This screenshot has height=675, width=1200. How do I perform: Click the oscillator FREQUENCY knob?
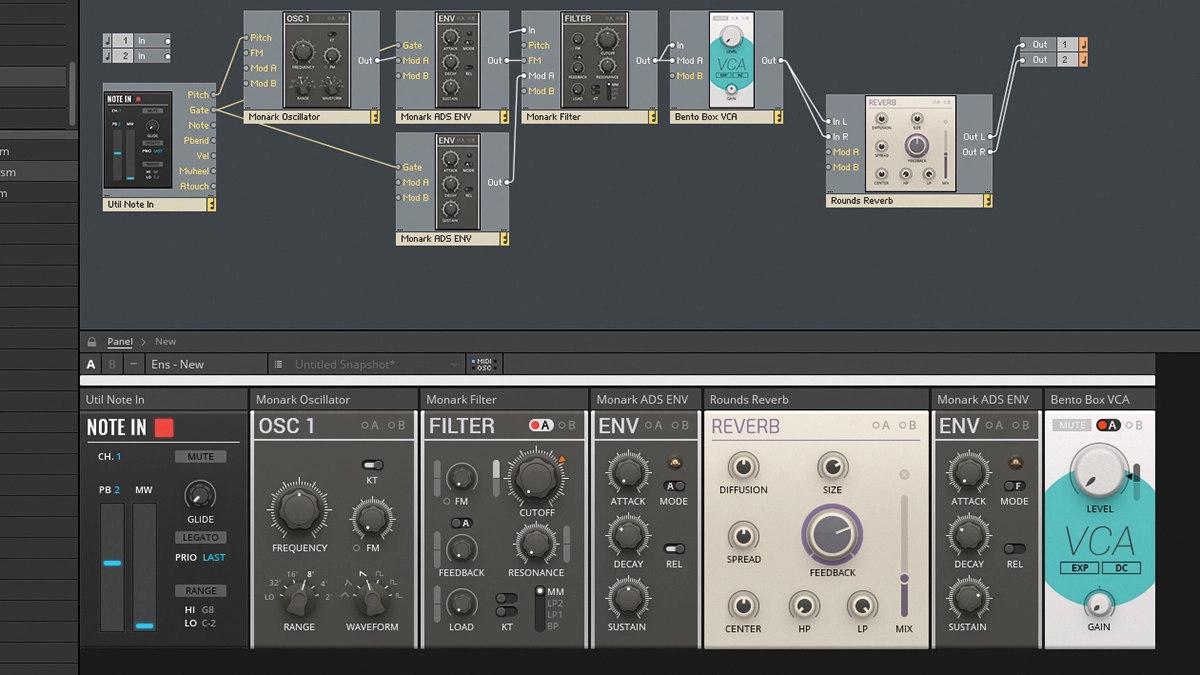point(299,508)
